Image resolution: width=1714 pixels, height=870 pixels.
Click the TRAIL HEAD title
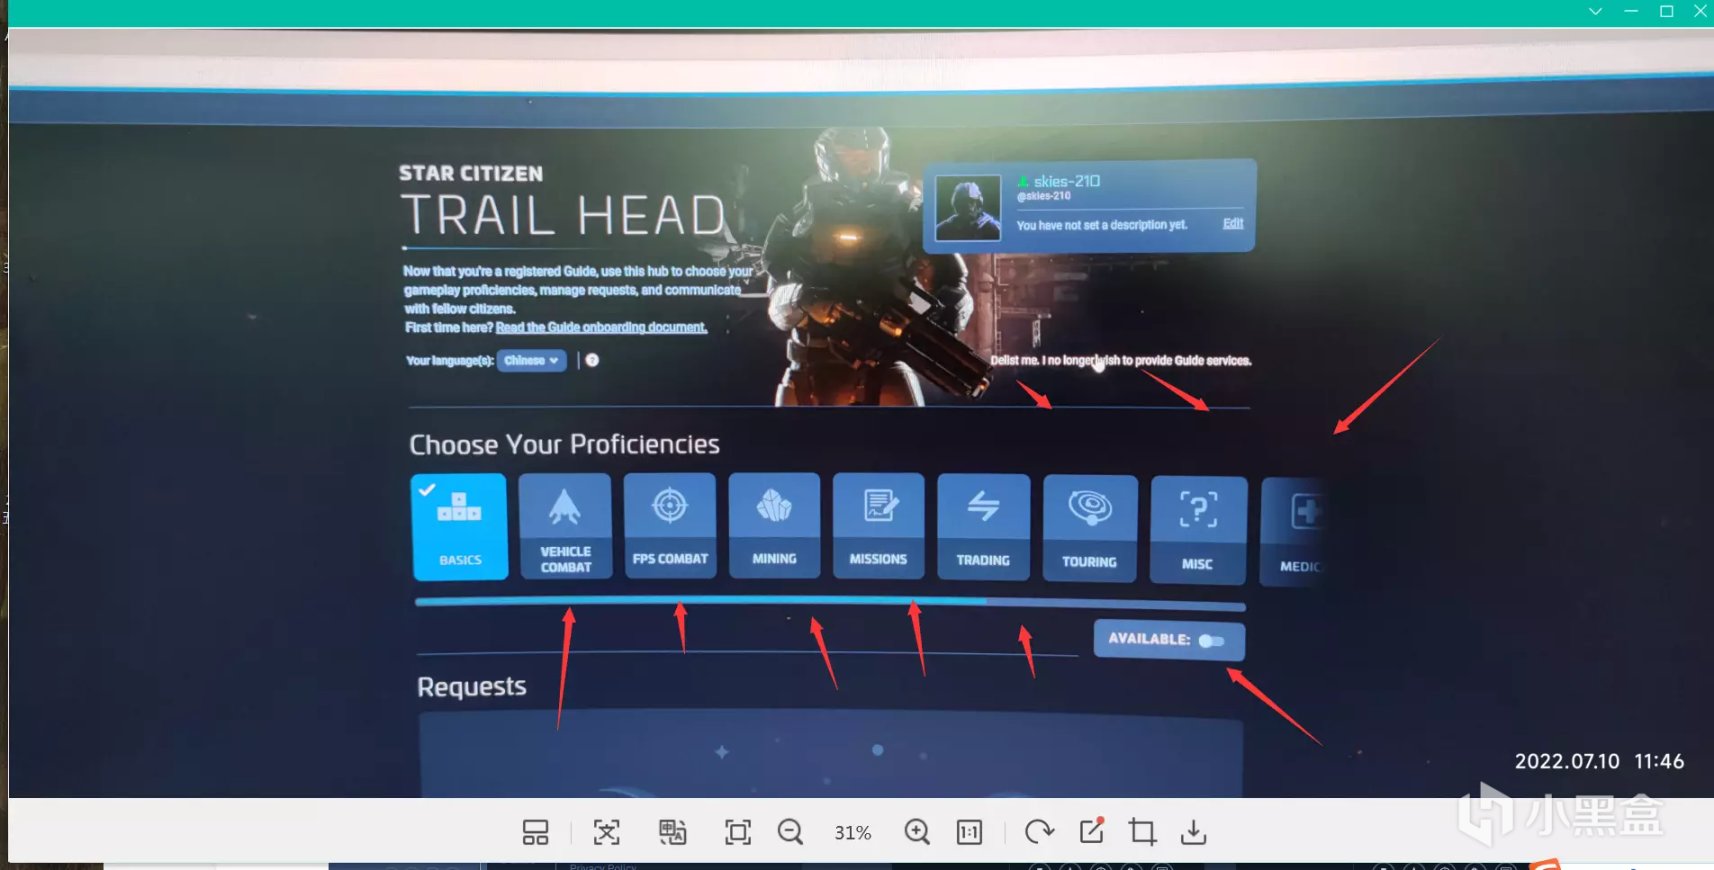point(563,215)
